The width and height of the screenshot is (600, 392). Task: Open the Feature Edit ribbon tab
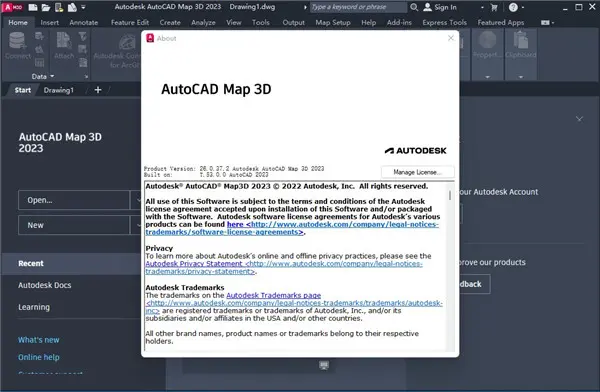[x=130, y=23]
